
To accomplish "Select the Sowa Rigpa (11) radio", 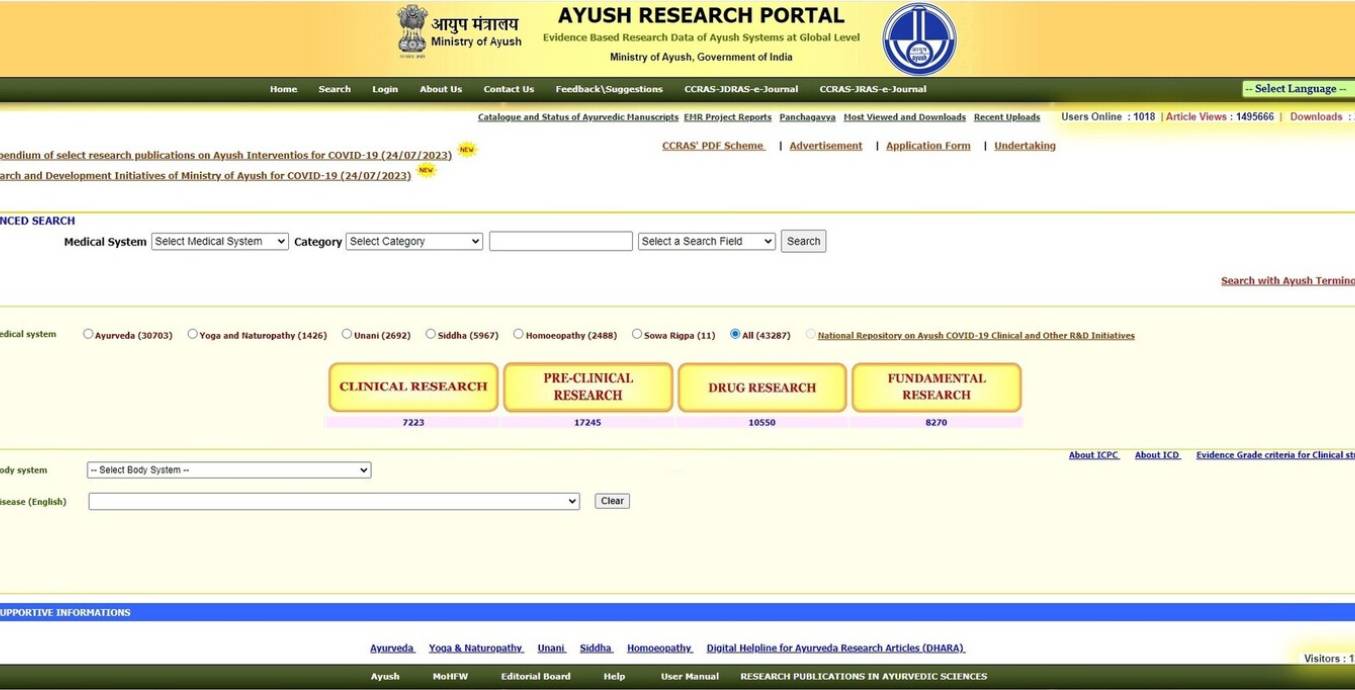I will 636,334.
